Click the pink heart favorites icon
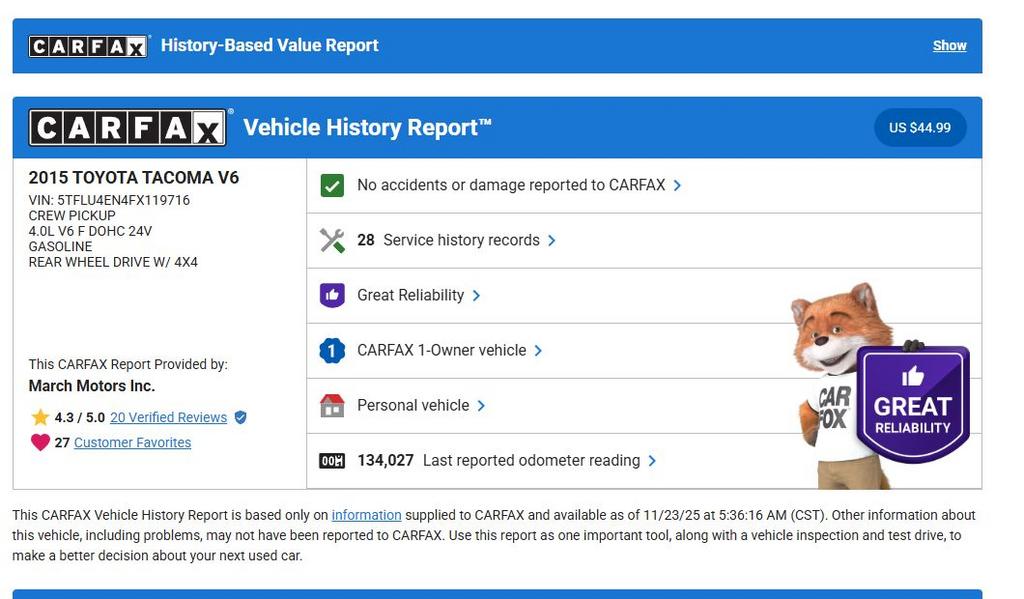 [40, 443]
